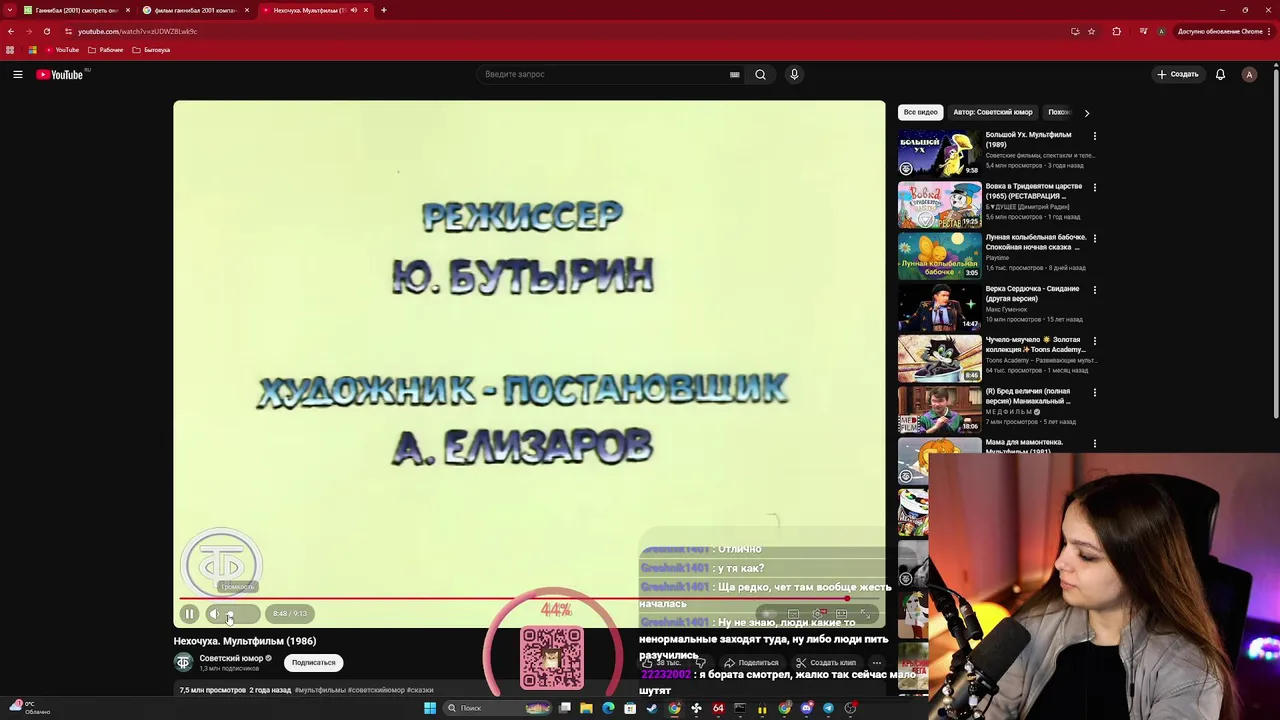Screen dimensions: 1280x720
Task: Click the #сказки hashtag
Action: click(421, 690)
